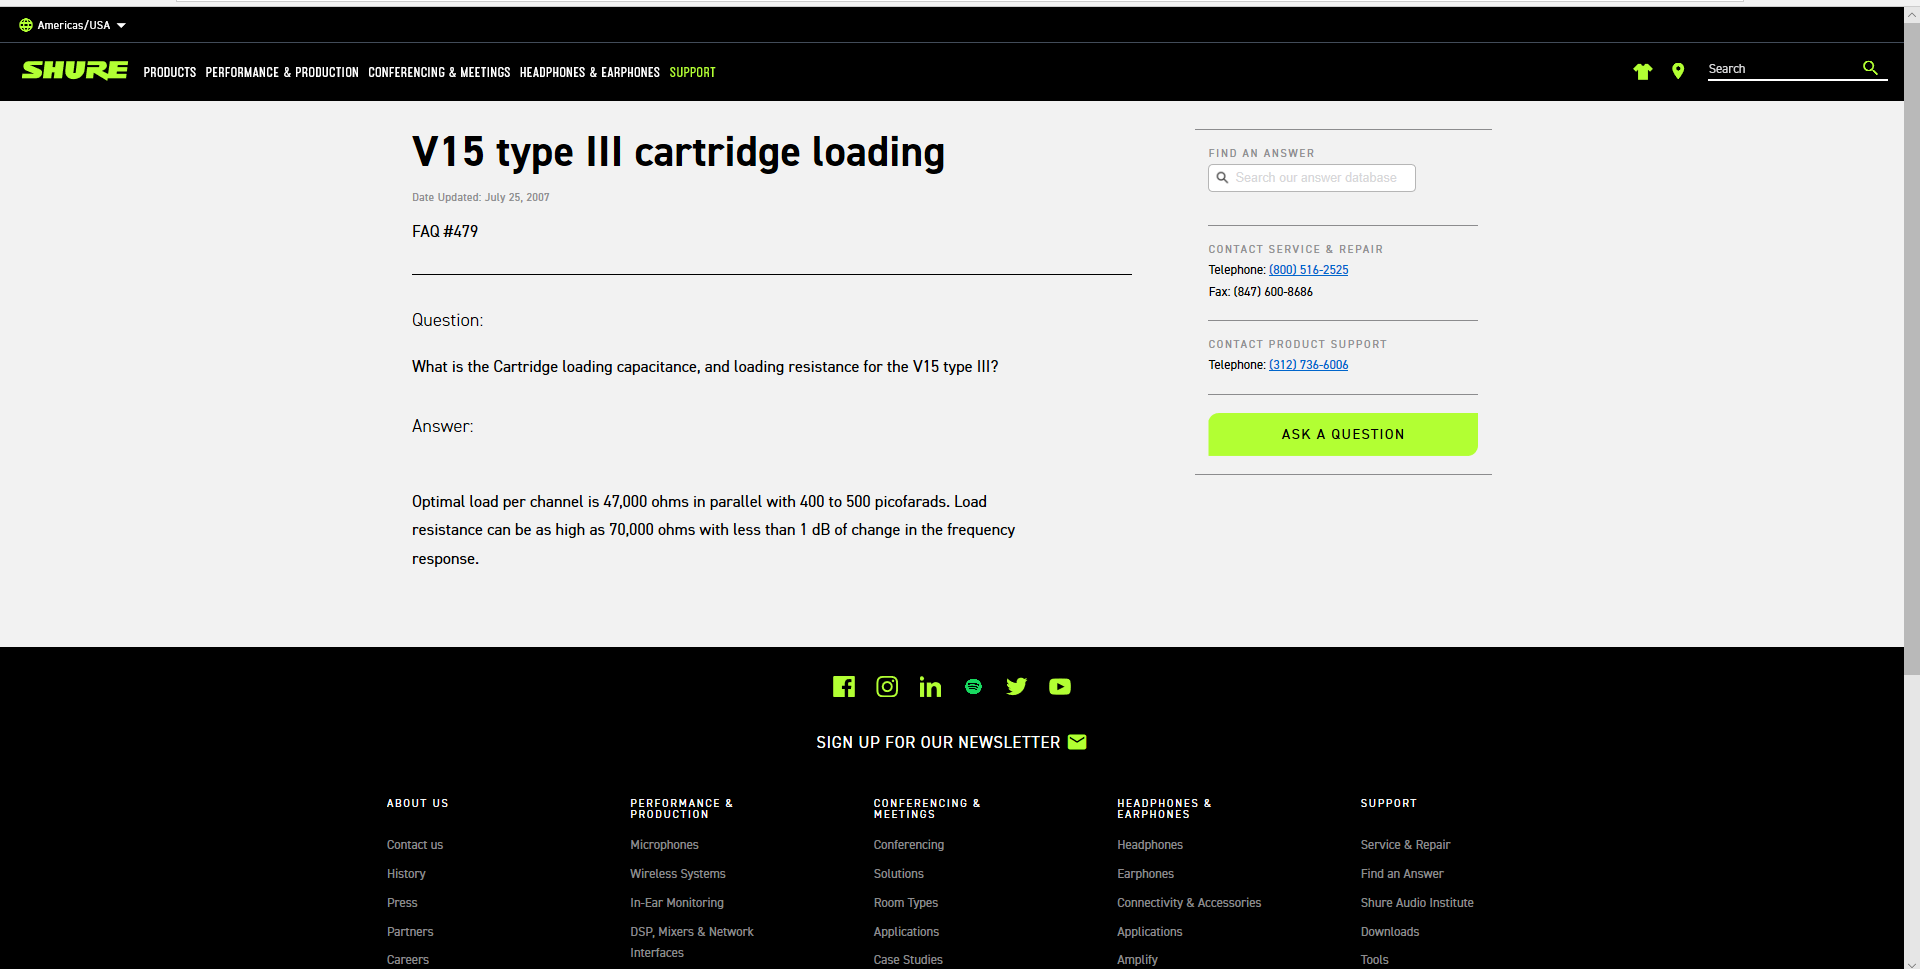Open DSP, Mixers & Network Interfaces link
The width and height of the screenshot is (1920, 969).
pyautogui.click(x=692, y=942)
